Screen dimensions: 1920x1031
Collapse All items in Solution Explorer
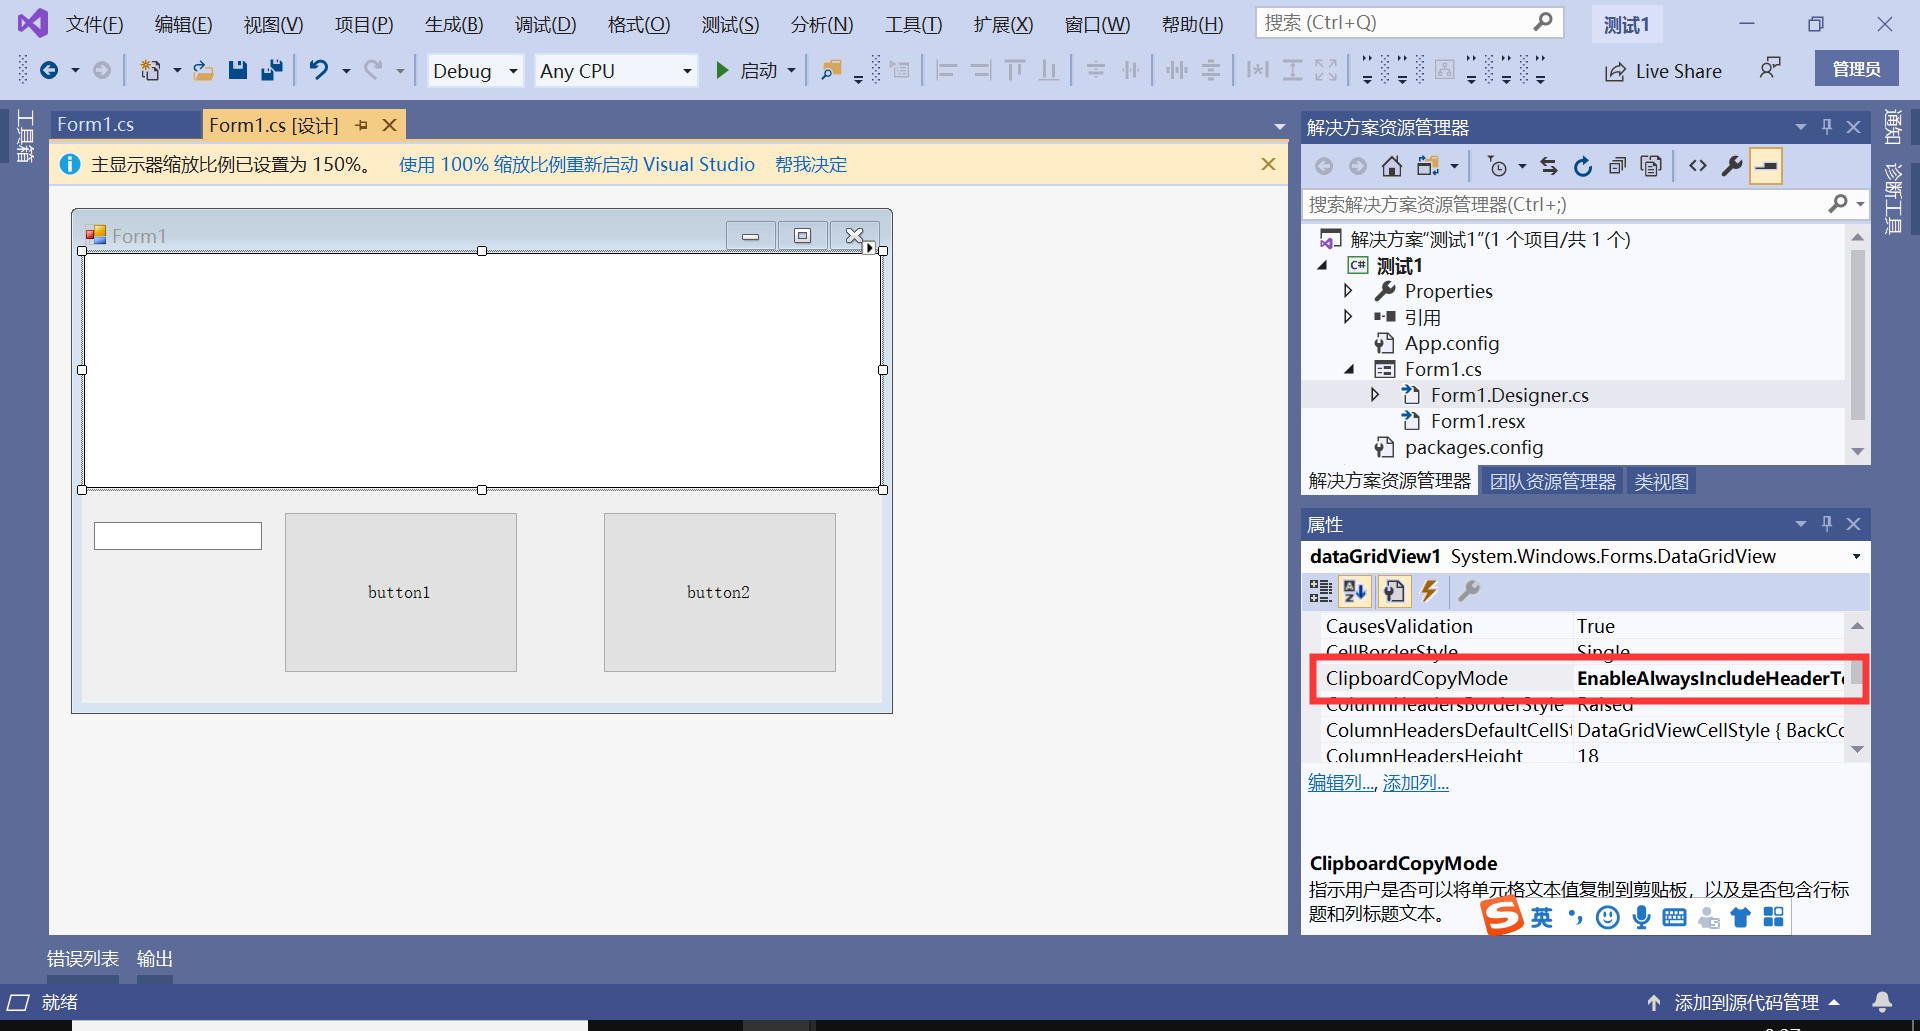pos(1618,165)
